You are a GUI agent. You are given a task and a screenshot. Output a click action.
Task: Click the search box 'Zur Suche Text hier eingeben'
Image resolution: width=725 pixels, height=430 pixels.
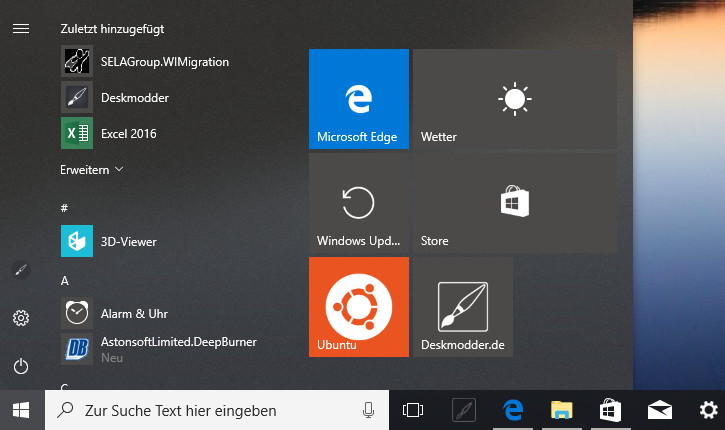[217, 410]
